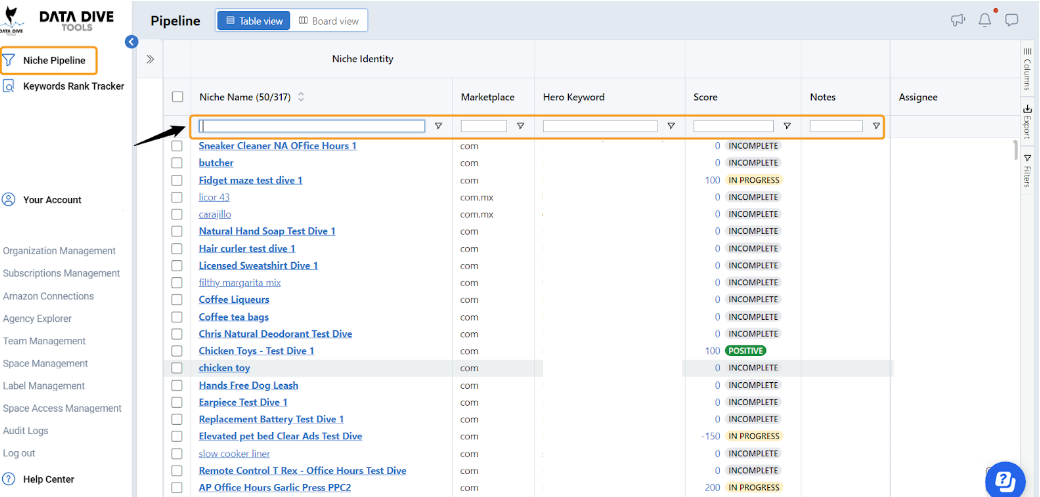Tick the select-all header checkbox
This screenshot has width=1040, height=497.
pos(177,97)
